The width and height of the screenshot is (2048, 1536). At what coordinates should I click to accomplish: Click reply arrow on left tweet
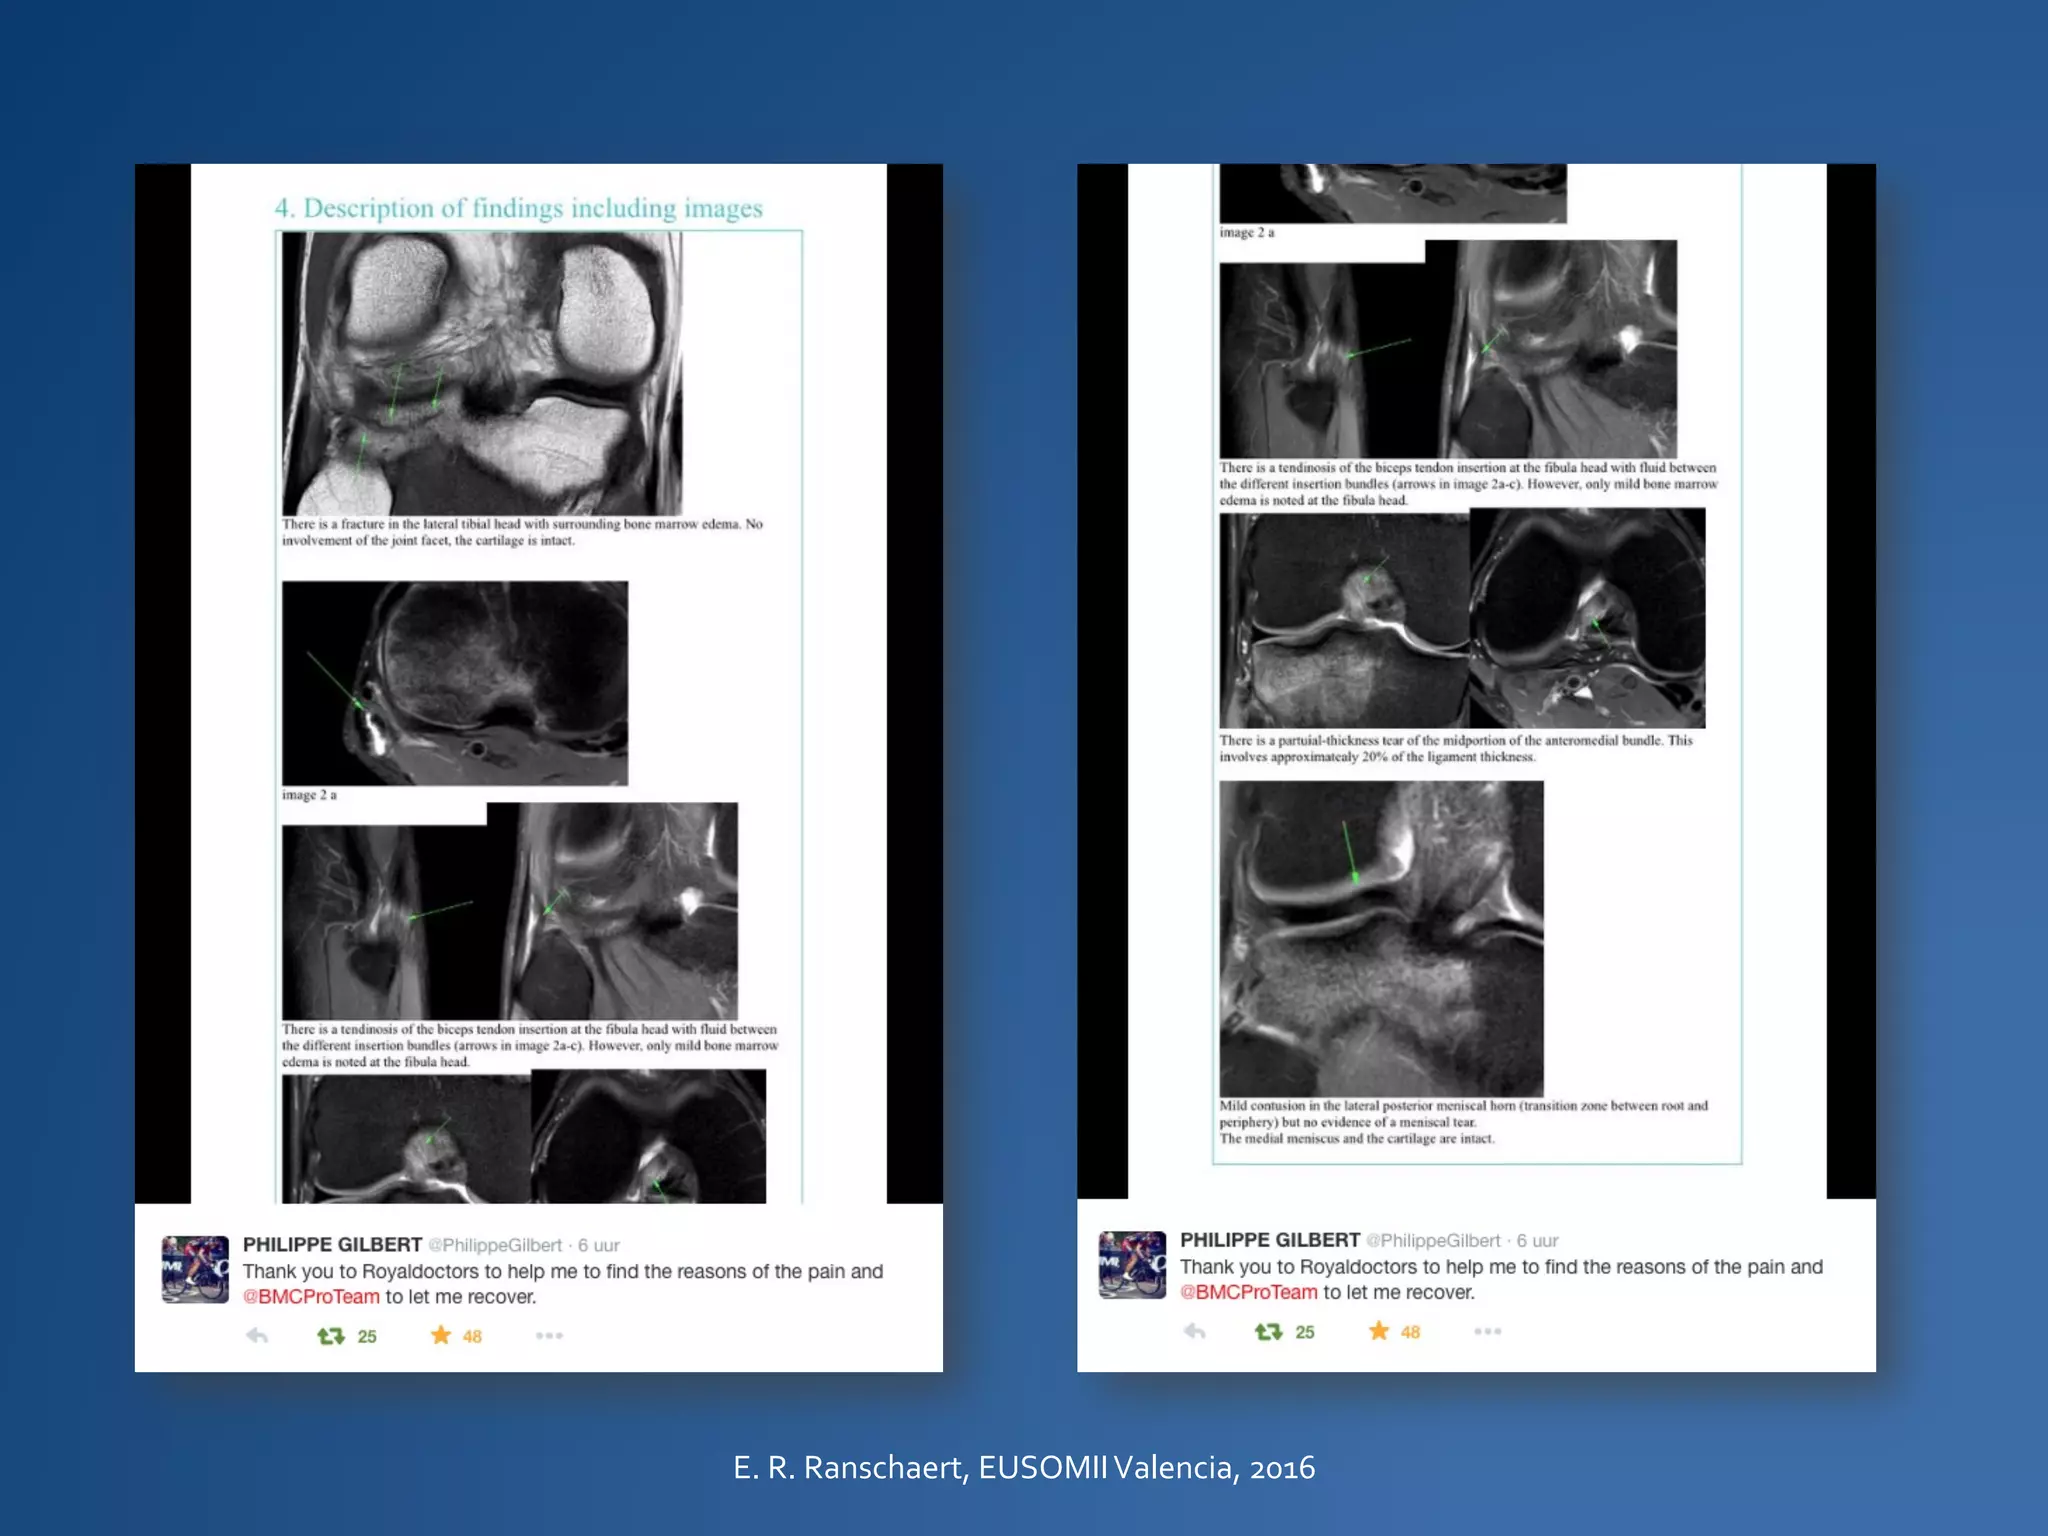click(x=257, y=1336)
